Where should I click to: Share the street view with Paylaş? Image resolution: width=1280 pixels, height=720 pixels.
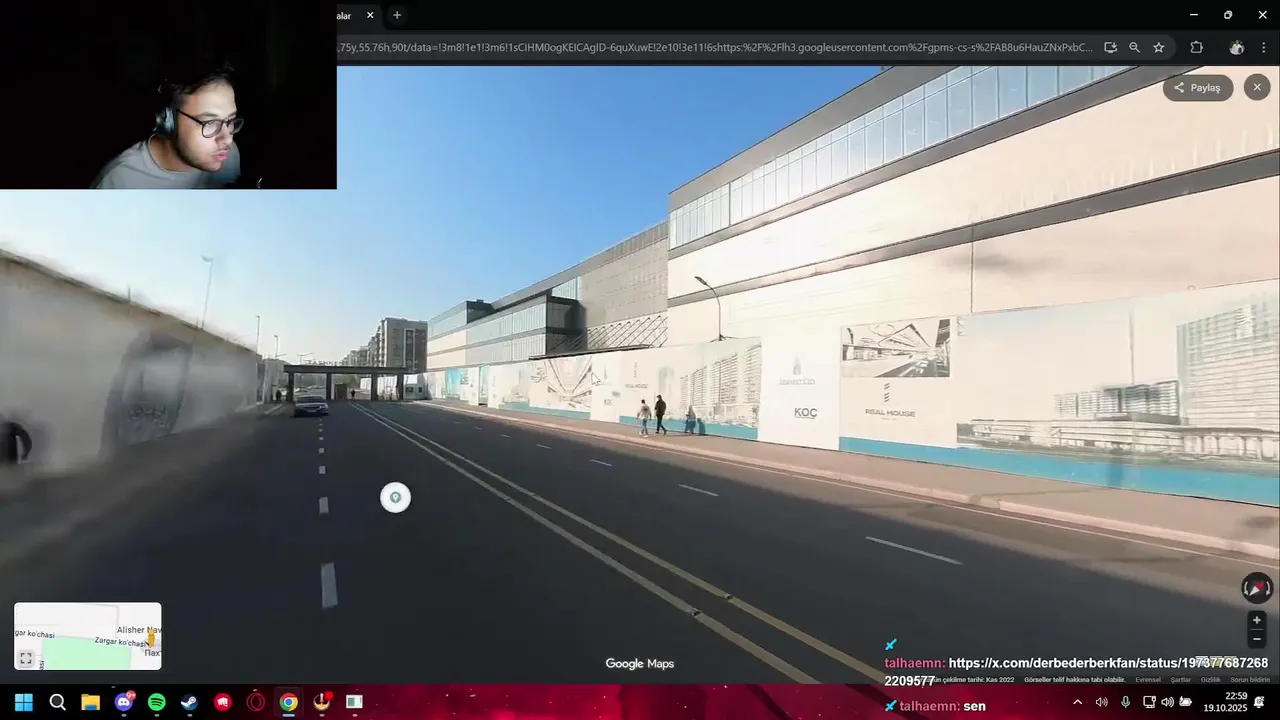(1197, 88)
